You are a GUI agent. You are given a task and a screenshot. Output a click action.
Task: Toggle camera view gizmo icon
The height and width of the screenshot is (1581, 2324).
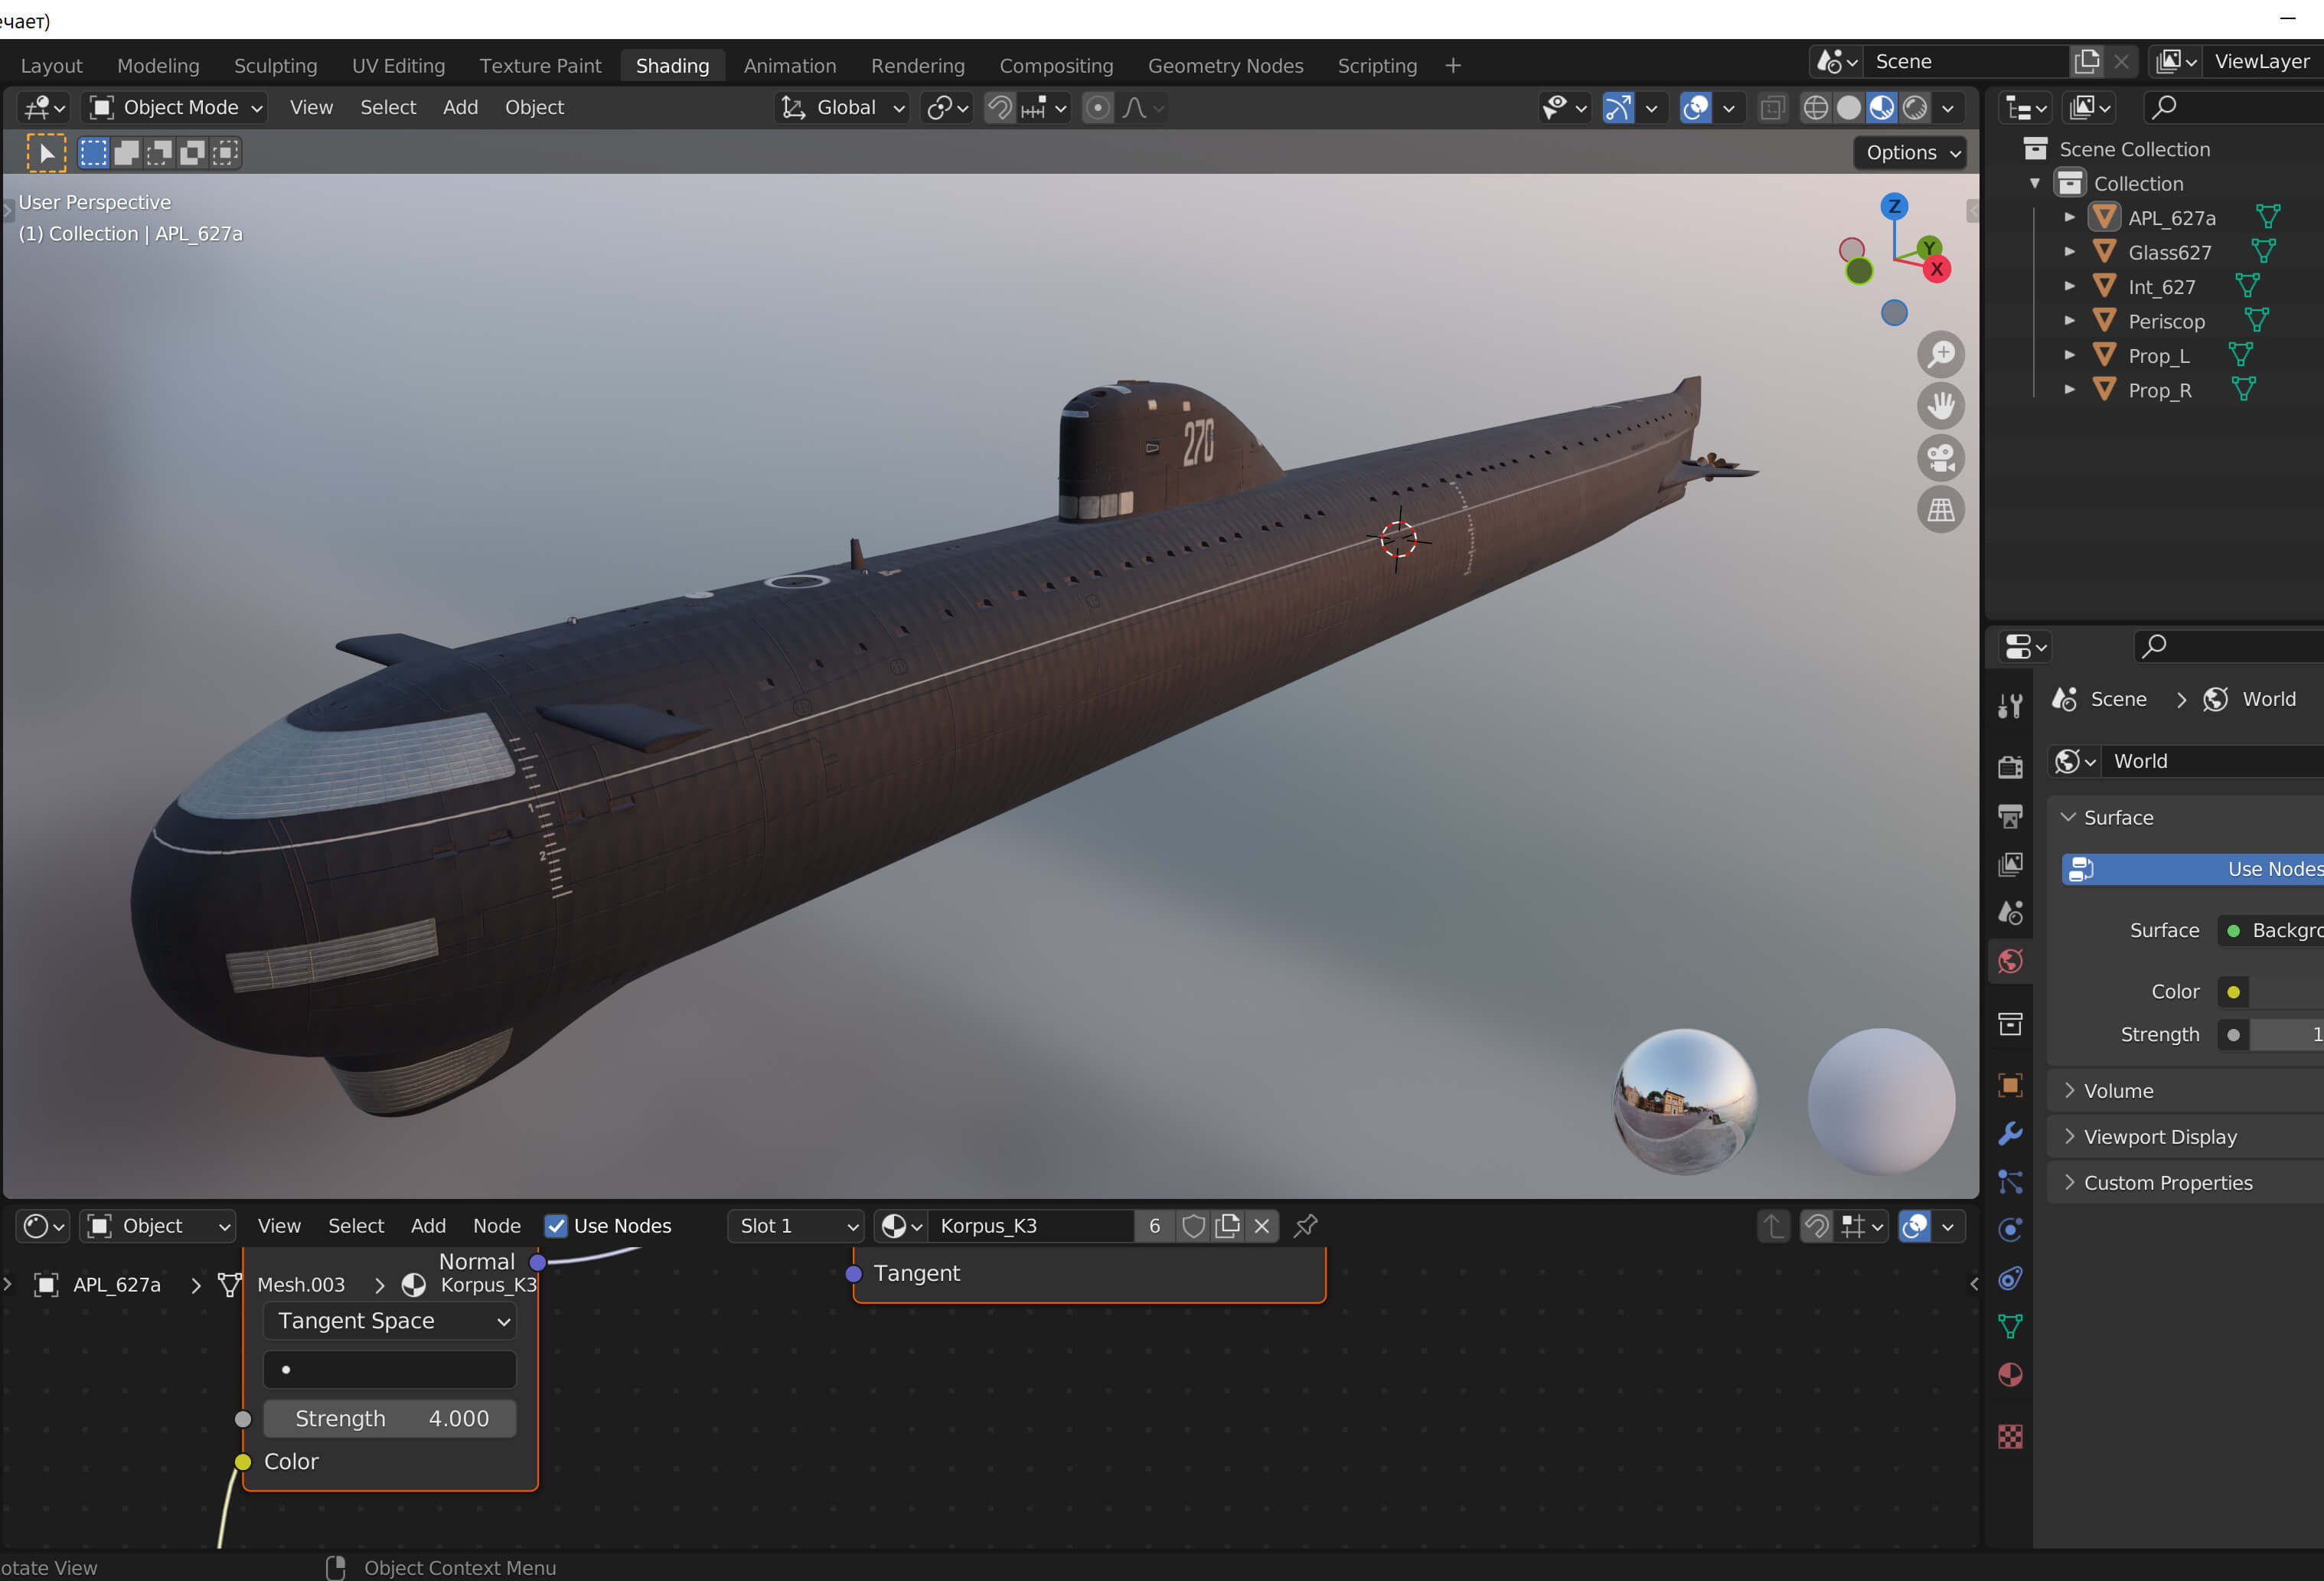[1940, 458]
